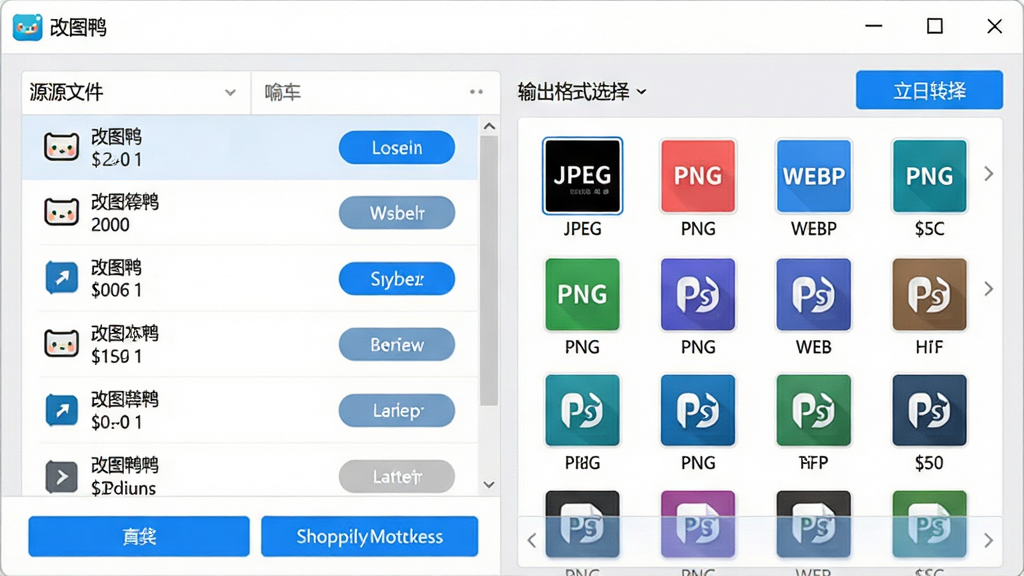Click the up arrow of the list scrollbar
The image size is (1024, 576).
[x=489, y=126]
